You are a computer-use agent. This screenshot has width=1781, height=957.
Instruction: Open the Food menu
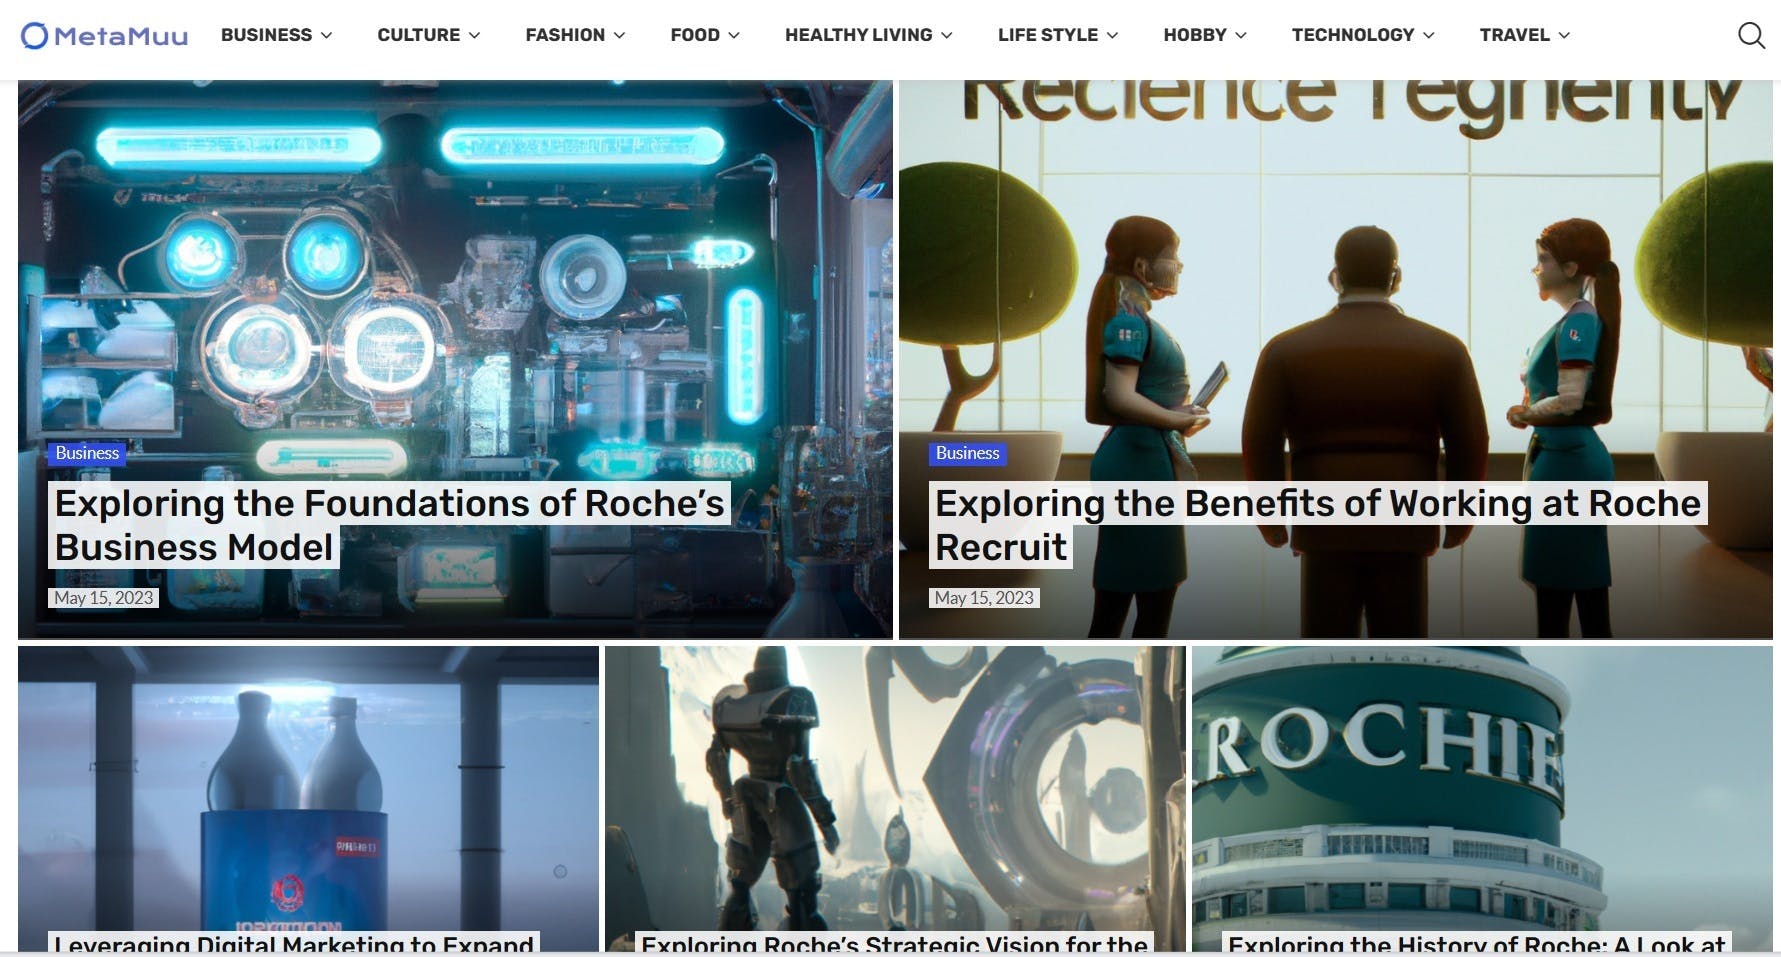click(x=704, y=35)
